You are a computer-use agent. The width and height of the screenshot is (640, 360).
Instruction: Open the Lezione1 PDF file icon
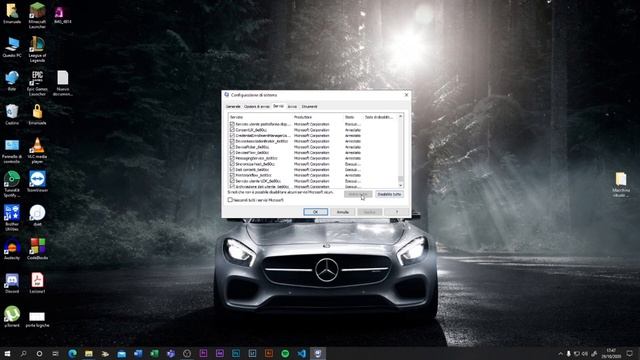(x=37, y=283)
